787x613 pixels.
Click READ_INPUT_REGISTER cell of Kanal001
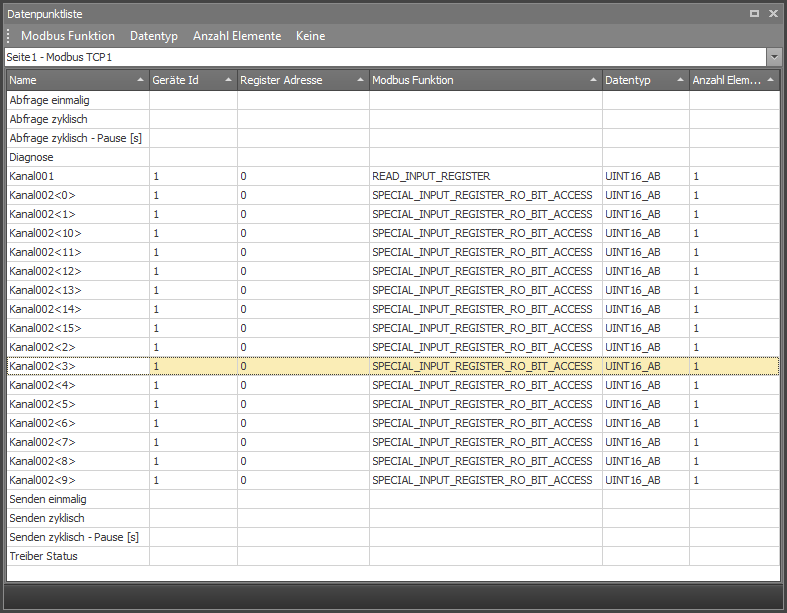coord(485,176)
